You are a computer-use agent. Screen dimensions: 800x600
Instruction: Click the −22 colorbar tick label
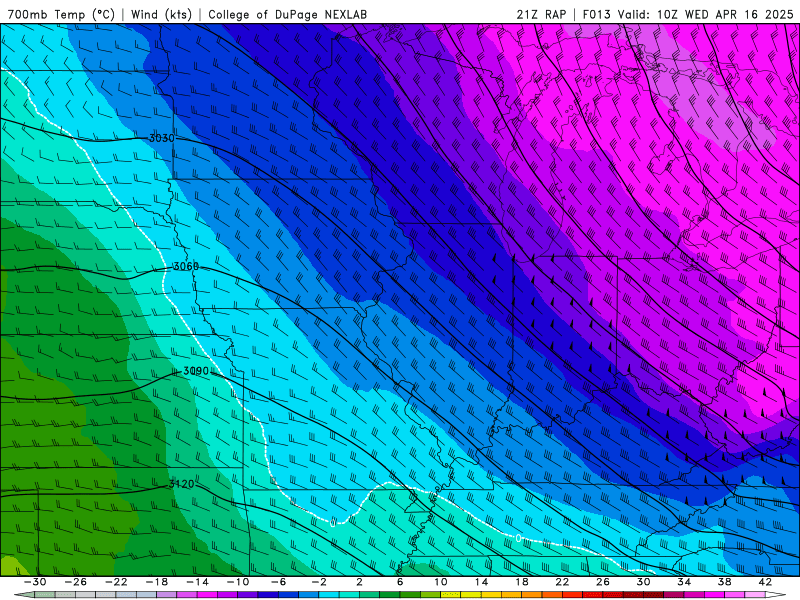pyautogui.click(x=116, y=582)
